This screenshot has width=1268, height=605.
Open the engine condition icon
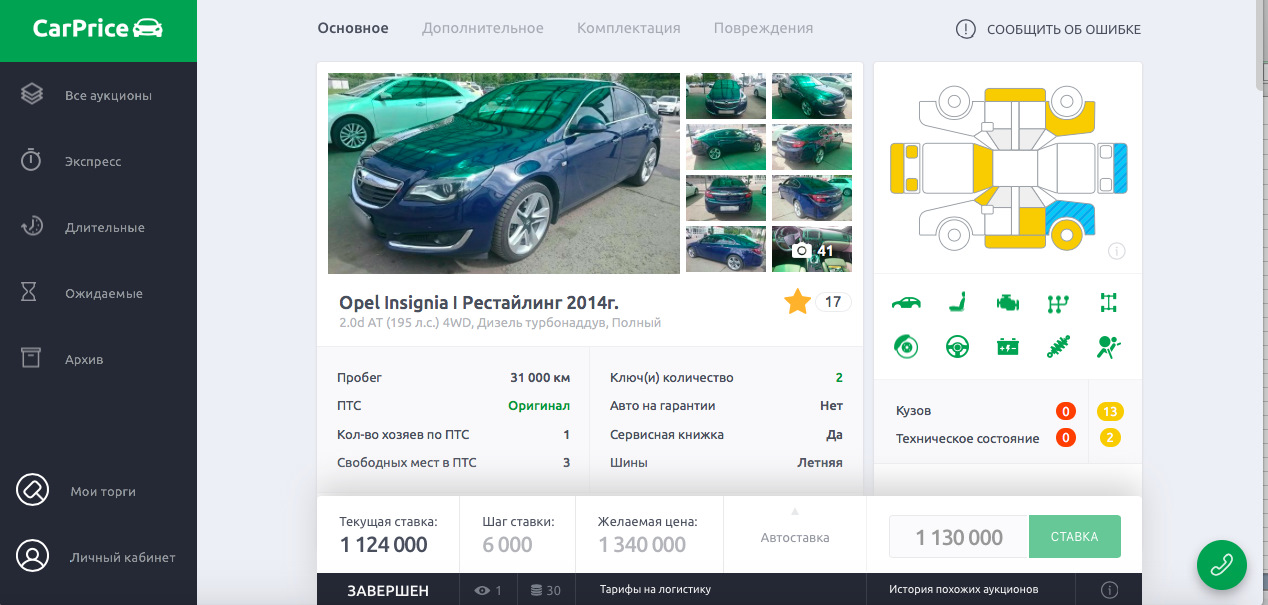[x=1007, y=302]
